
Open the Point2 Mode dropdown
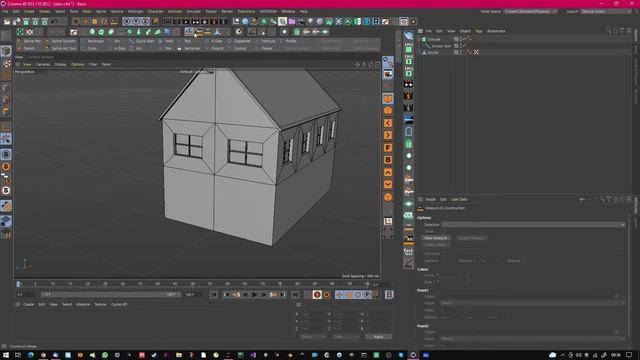point(532,339)
